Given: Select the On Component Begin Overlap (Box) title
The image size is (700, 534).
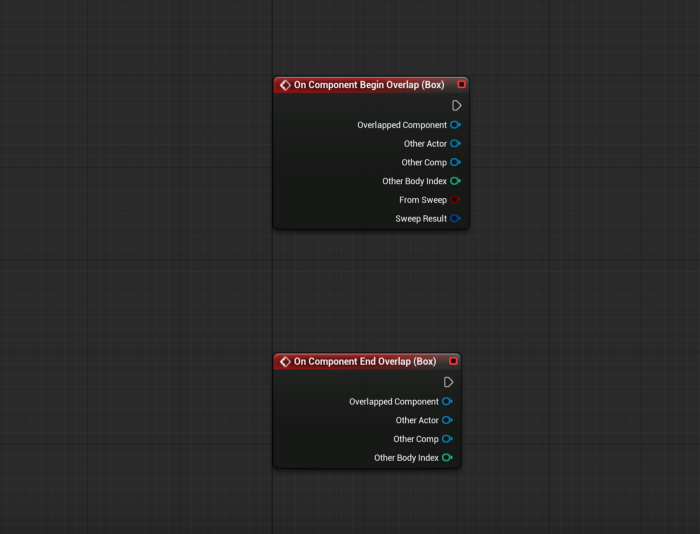Looking at the screenshot, I should (369, 85).
